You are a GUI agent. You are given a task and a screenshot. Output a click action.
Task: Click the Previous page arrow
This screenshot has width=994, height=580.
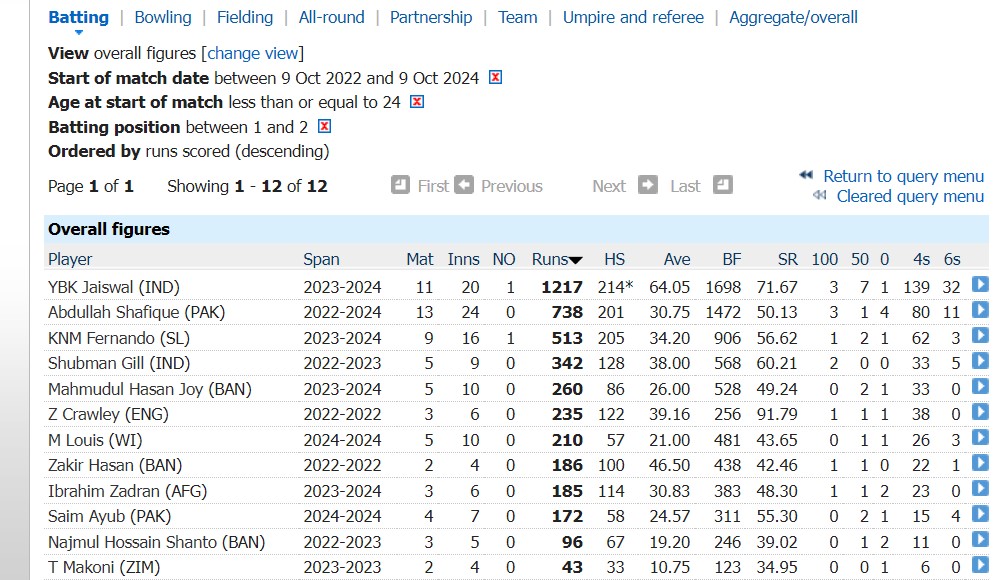point(464,186)
